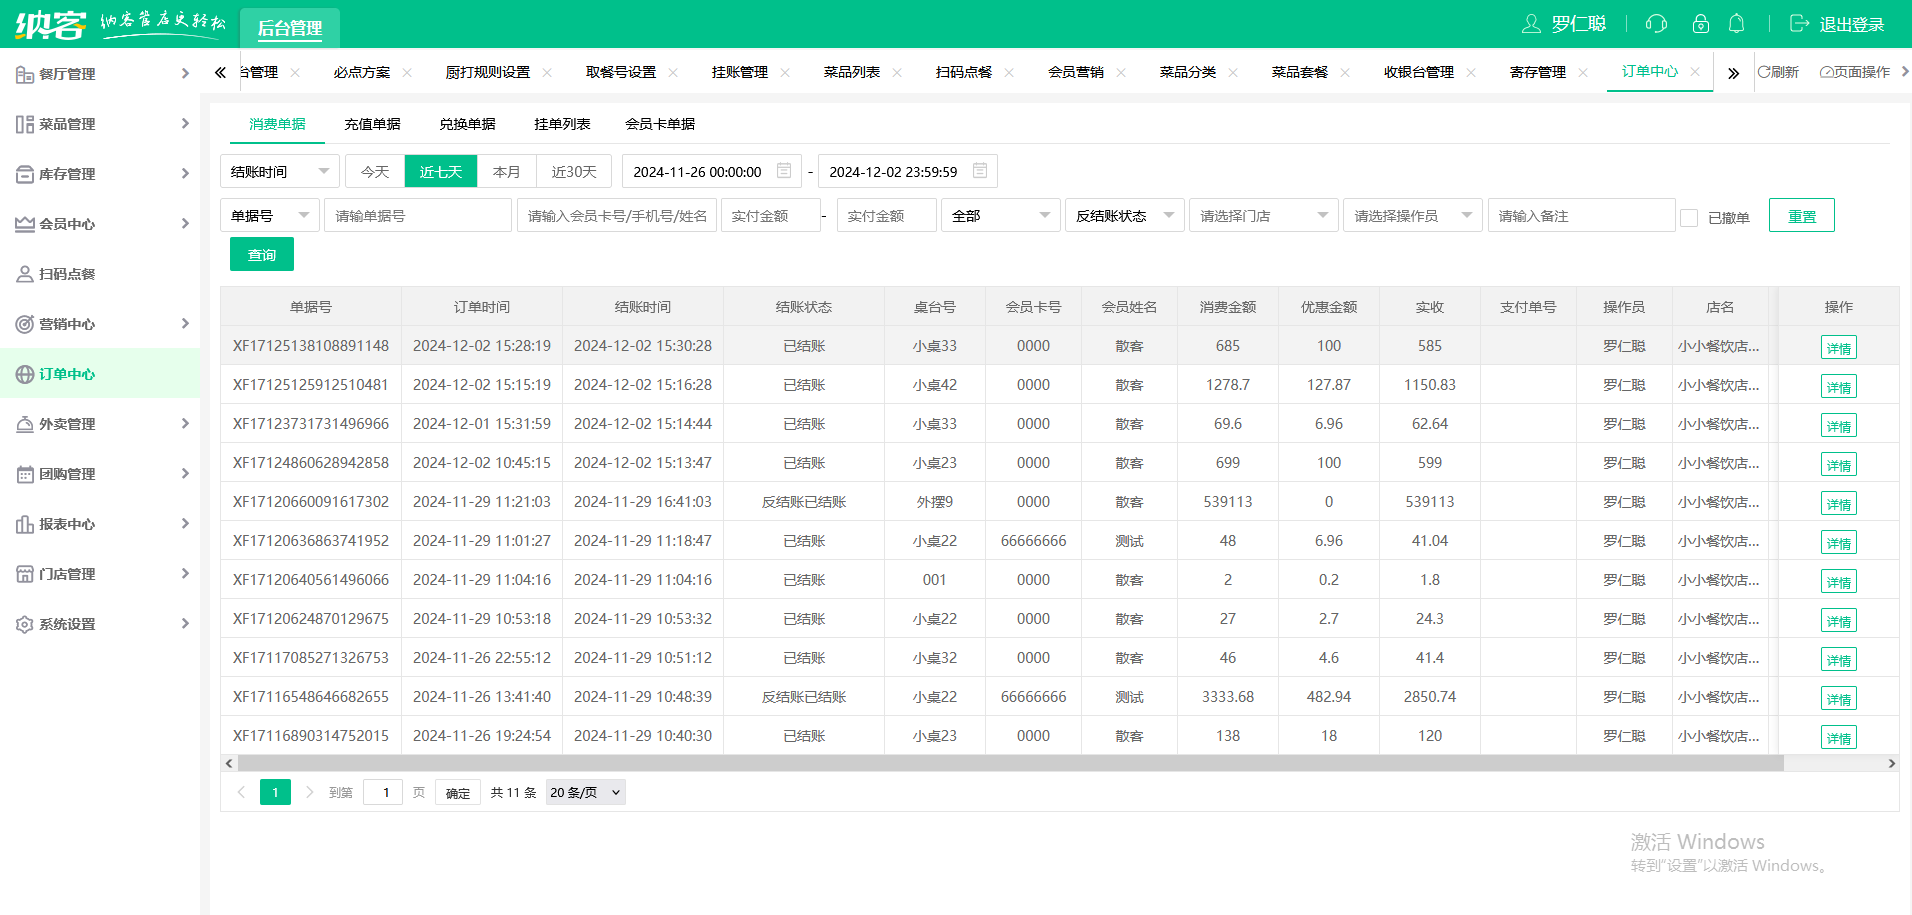Click the 重置 button

pyautogui.click(x=1801, y=216)
